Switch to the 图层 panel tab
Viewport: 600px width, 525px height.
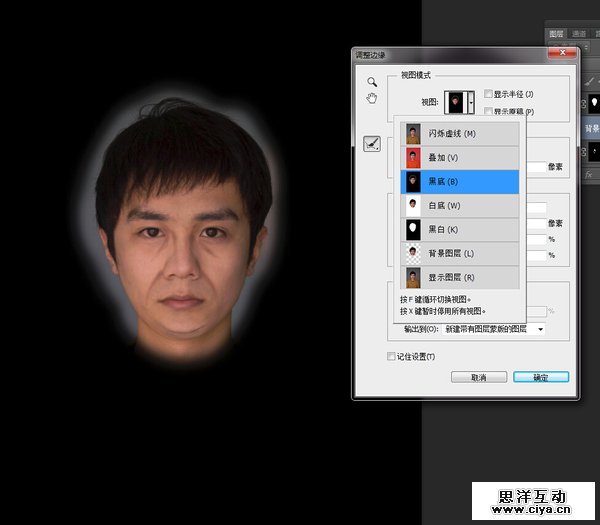point(557,32)
